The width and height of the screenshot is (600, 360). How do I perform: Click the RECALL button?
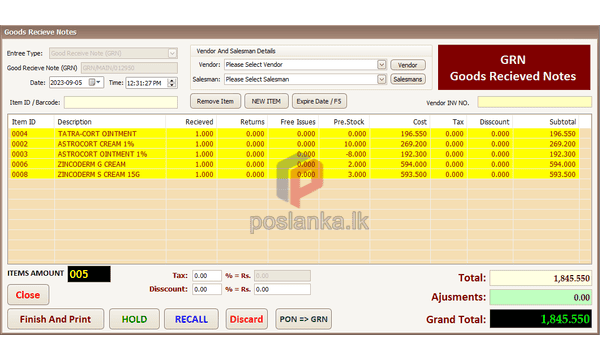(x=191, y=319)
